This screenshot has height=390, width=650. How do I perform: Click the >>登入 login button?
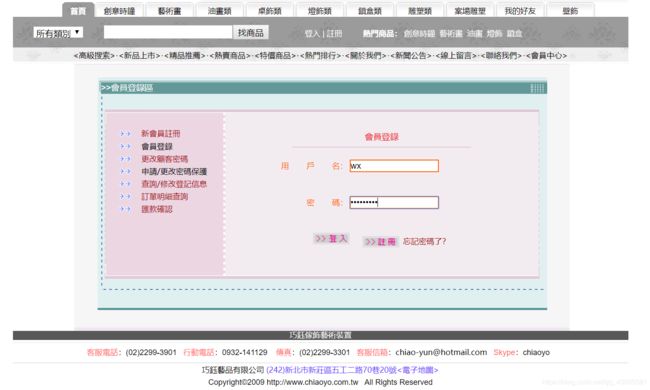331,238
